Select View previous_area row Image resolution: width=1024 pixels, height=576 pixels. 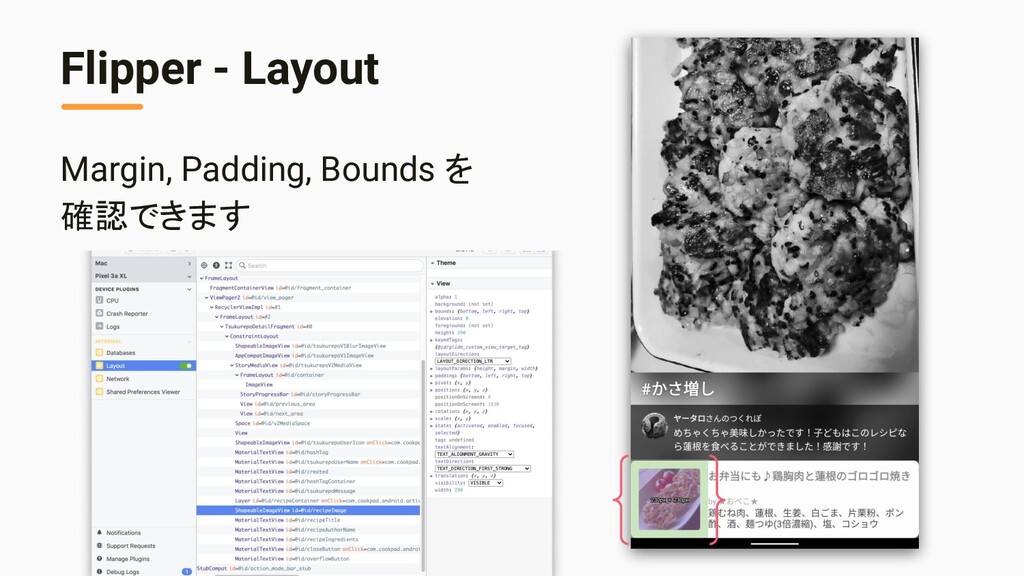[308, 404]
